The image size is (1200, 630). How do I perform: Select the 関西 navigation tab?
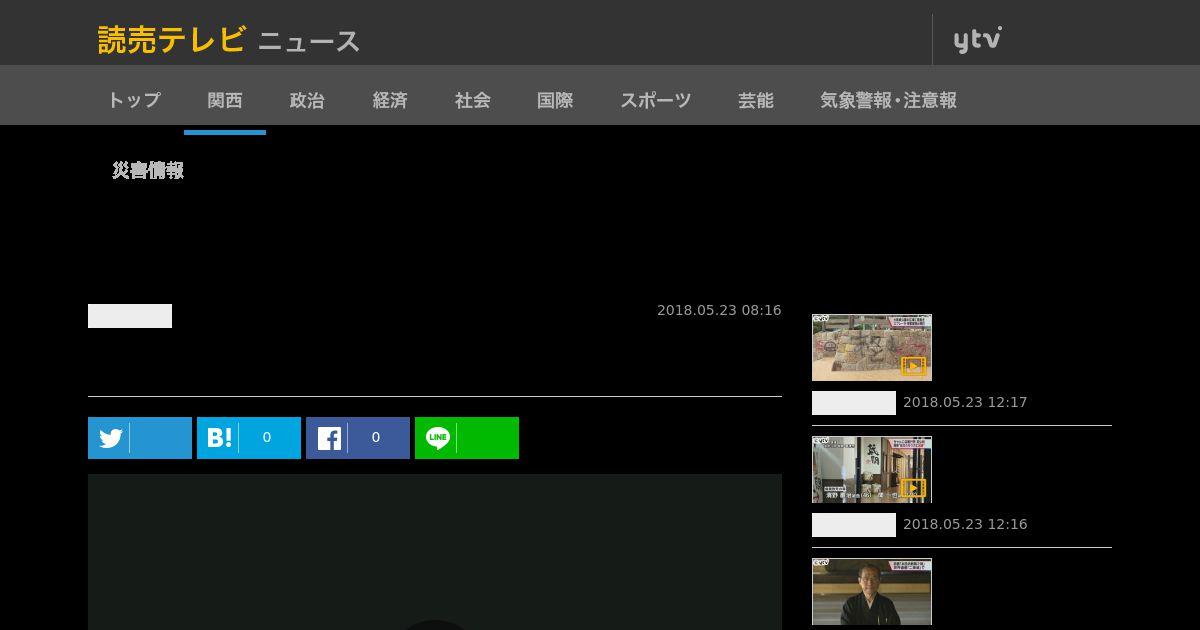click(x=225, y=100)
